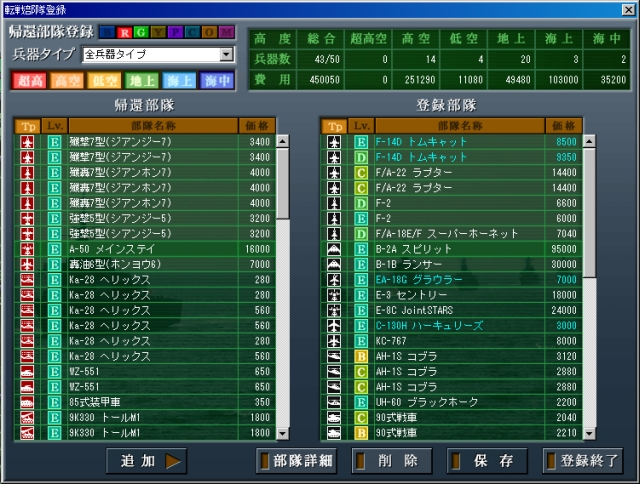This screenshot has width=640, height=484.
Task: Sort 帰還部隊 list by 価格 column
Action: pyautogui.click(x=257, y=126)
